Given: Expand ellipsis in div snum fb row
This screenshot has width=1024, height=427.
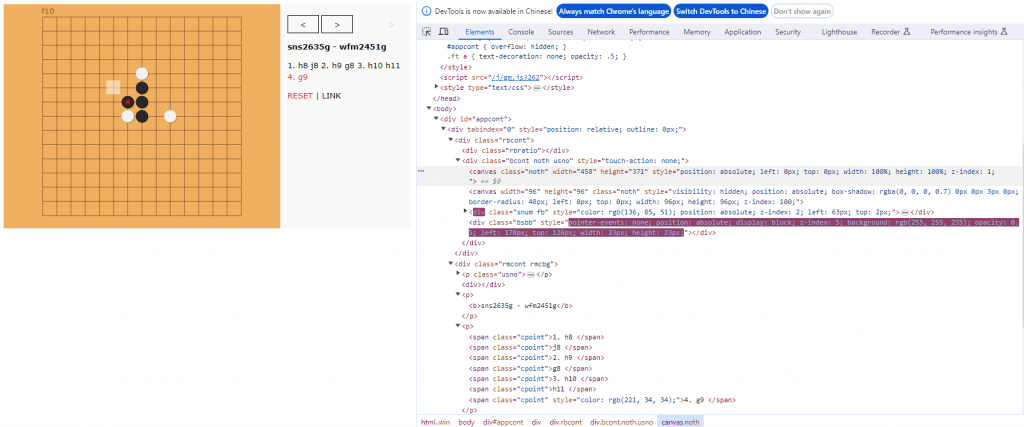Looking at the screenshot, I should [905, 212].
